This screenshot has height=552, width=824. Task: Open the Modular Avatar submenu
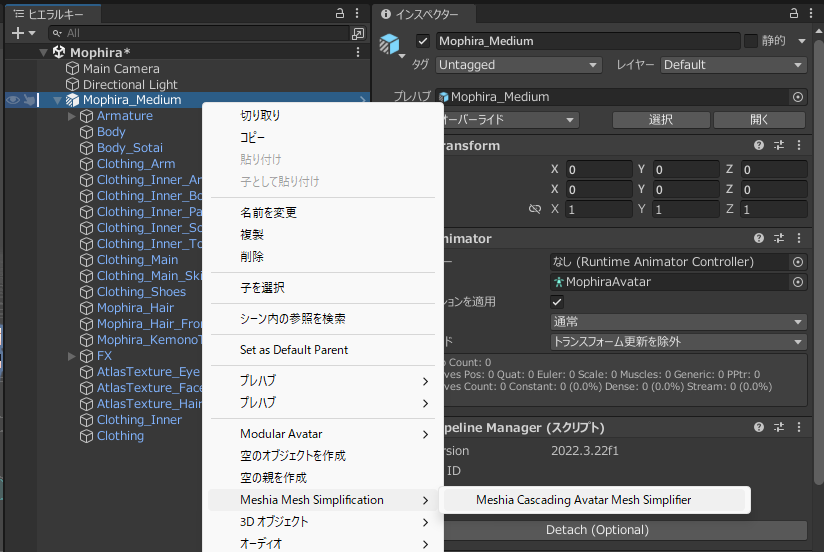point(323,434)
